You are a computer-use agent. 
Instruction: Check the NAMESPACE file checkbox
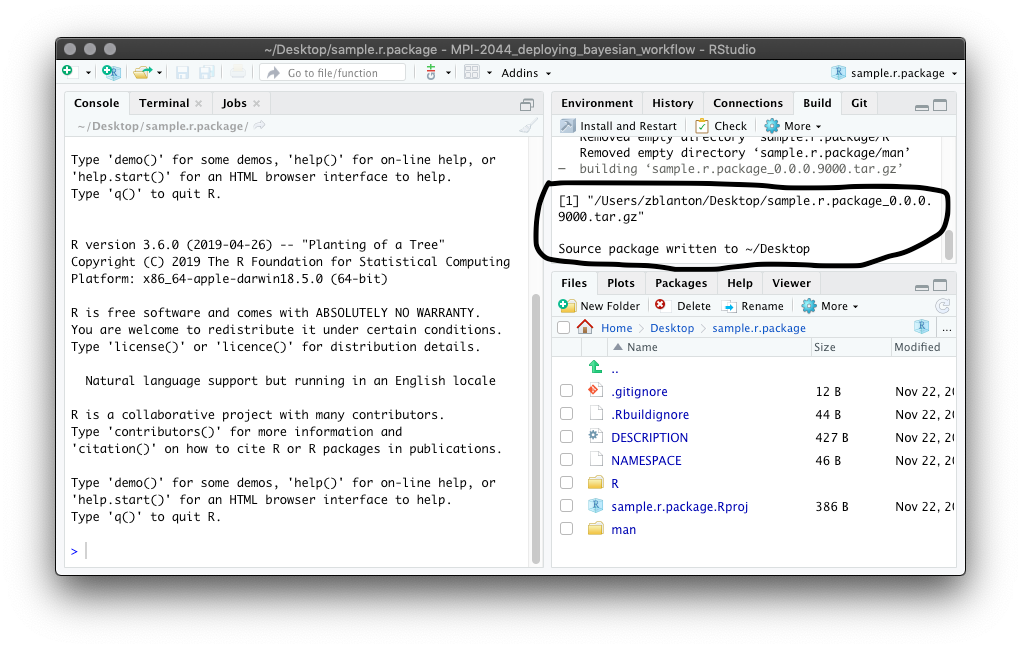[x=566, y=460]
